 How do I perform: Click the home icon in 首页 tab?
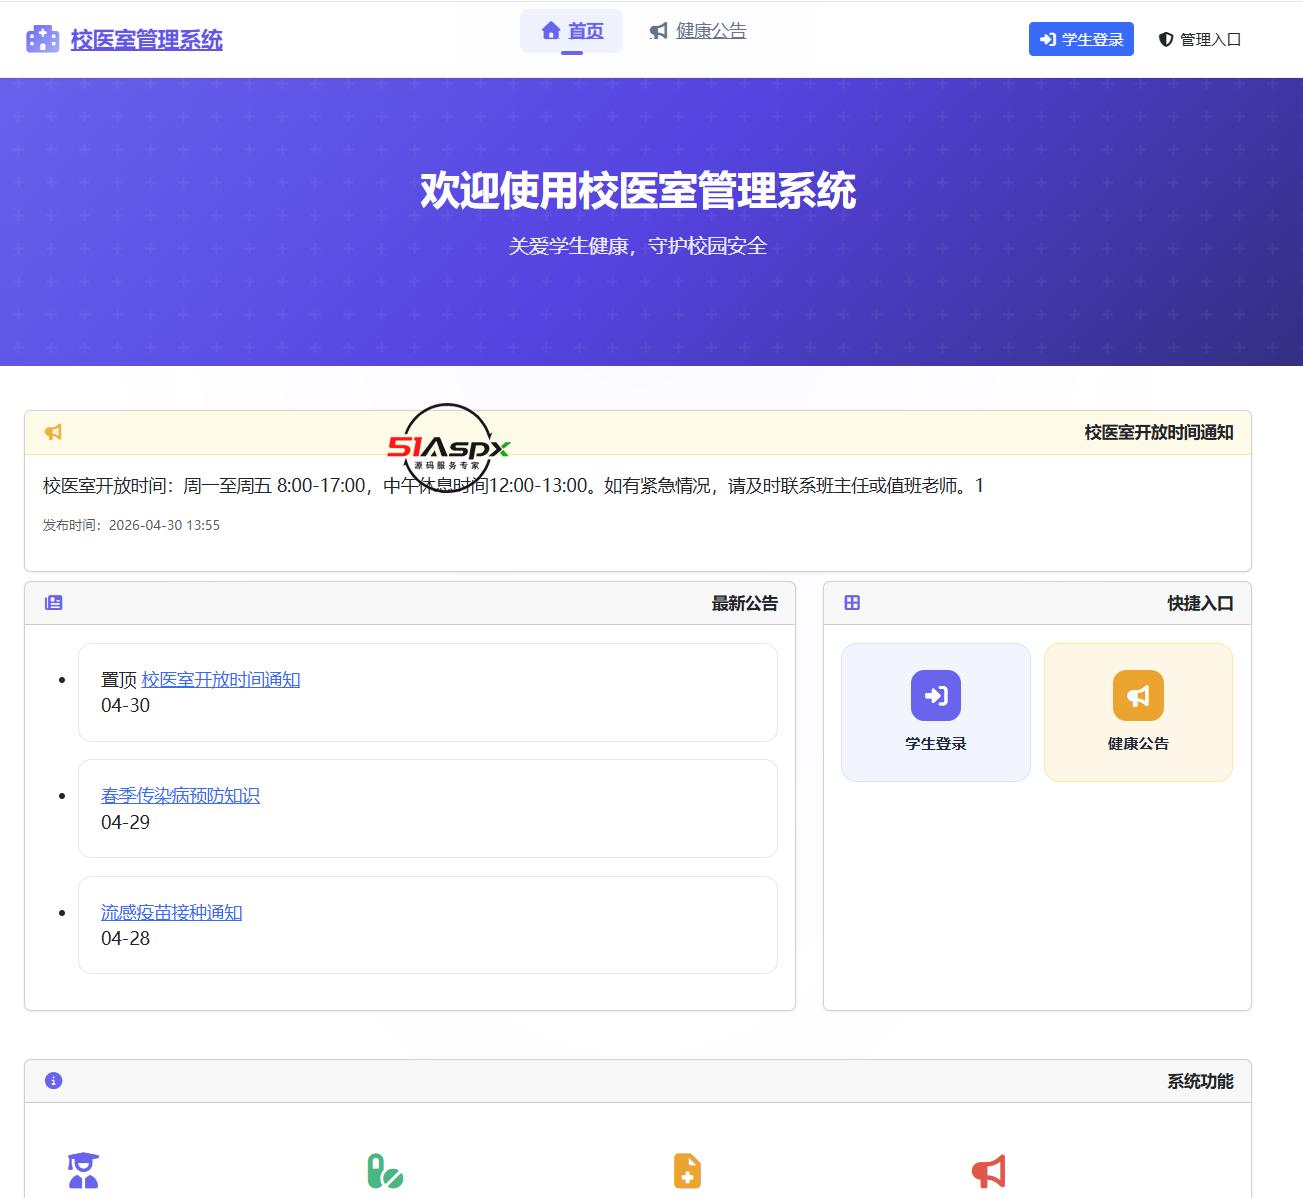[550, 31]
